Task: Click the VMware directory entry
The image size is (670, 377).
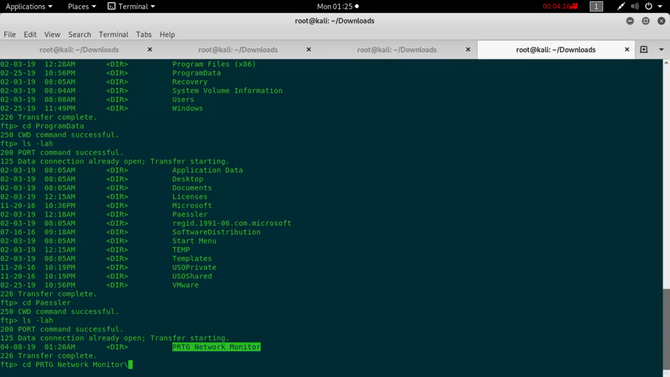Action: click(x=185, y=285)
